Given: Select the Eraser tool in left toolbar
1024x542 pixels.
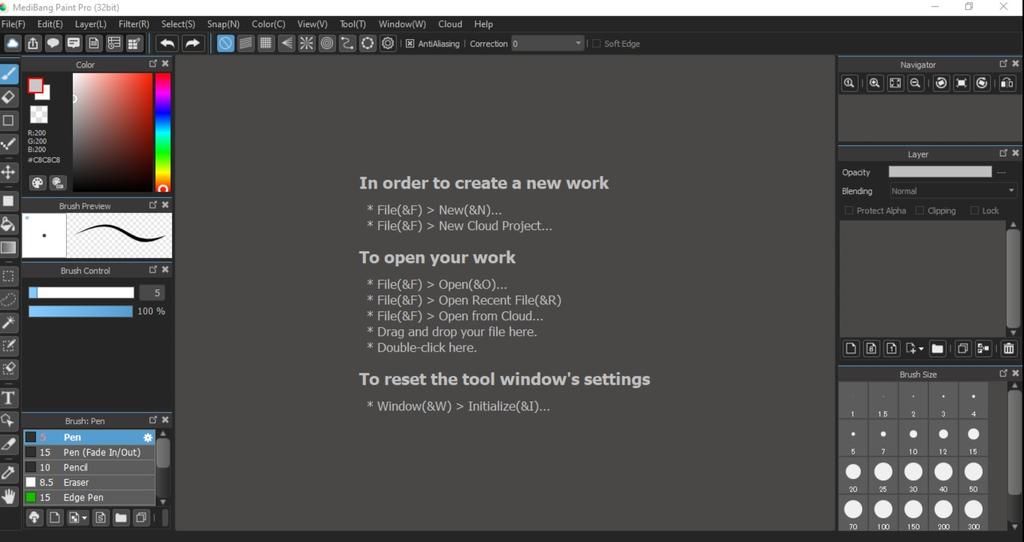Looking at the screenshot, I should pos(8,97).
